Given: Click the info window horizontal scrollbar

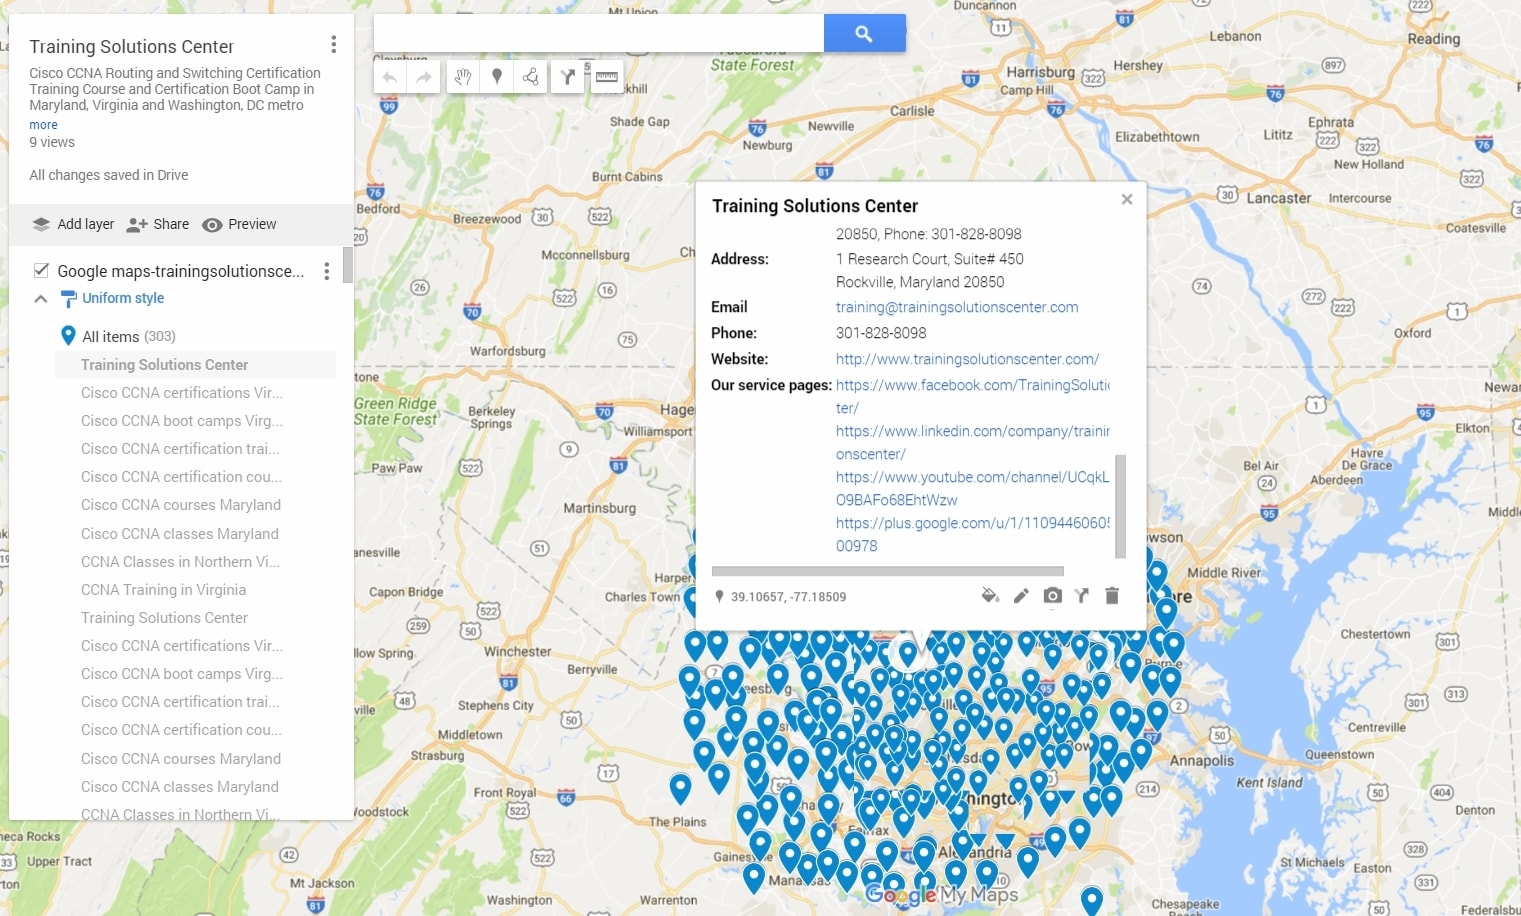Looking at the screenshot, I should click(887, 571).
